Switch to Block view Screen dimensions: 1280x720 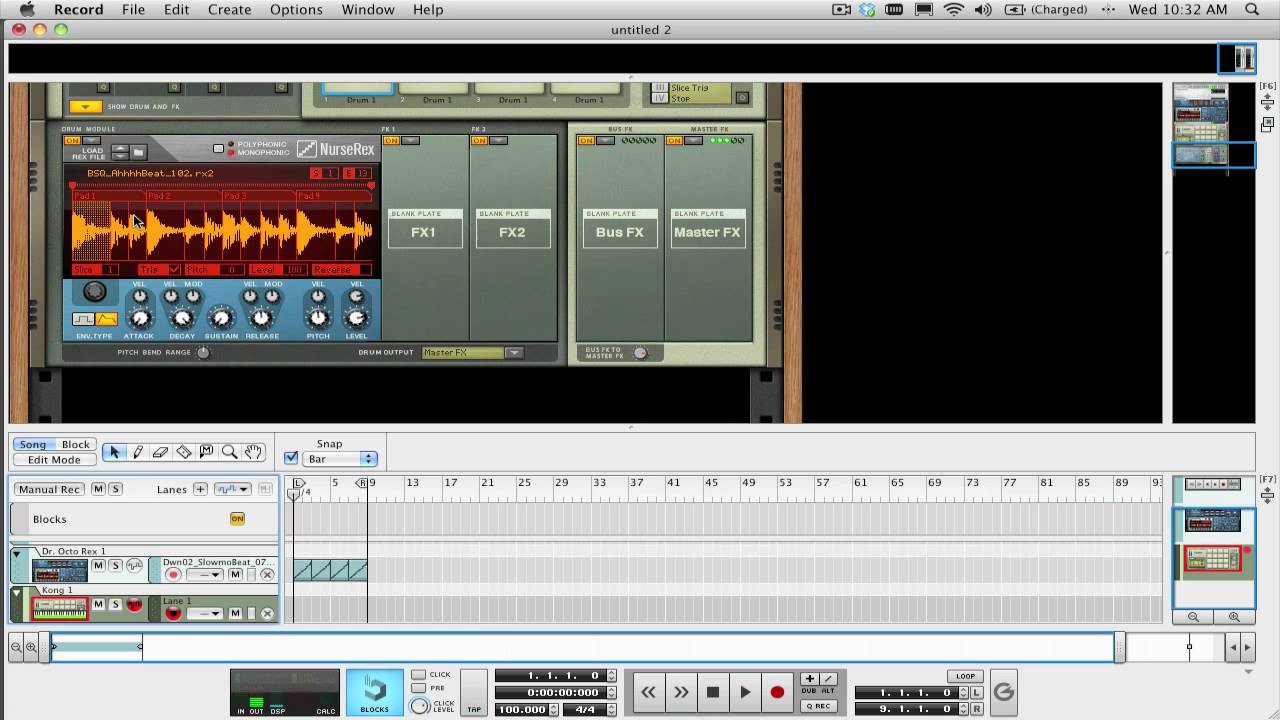click(76, 444)
